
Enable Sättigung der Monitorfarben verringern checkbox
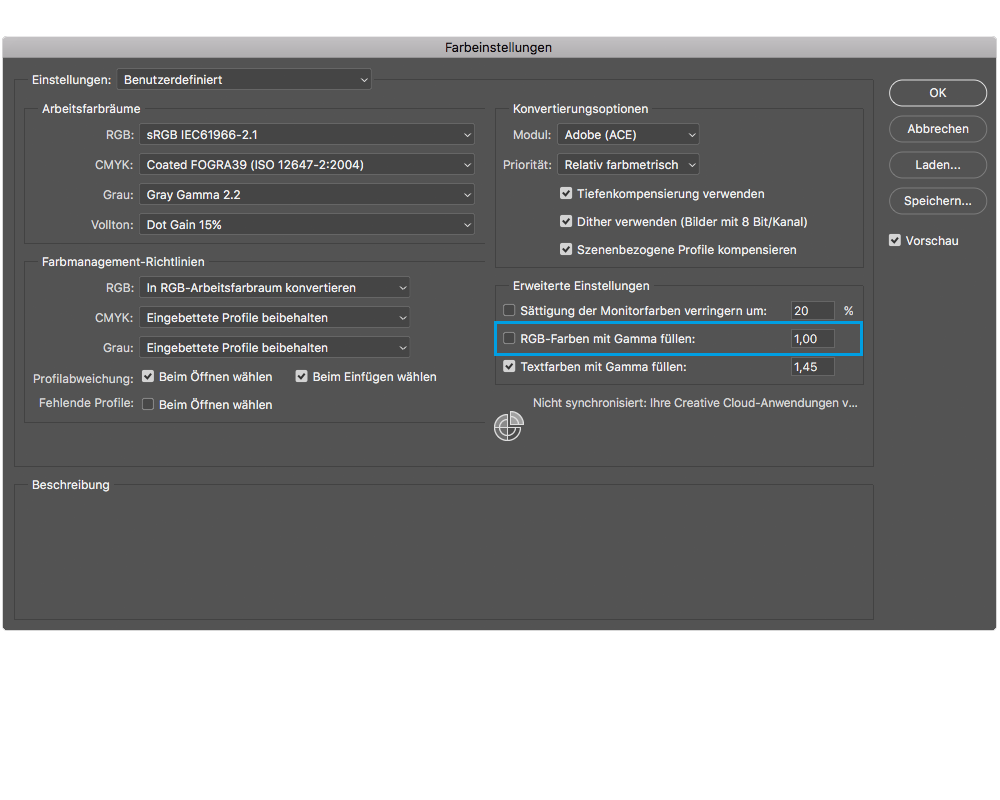coord(509,311)
